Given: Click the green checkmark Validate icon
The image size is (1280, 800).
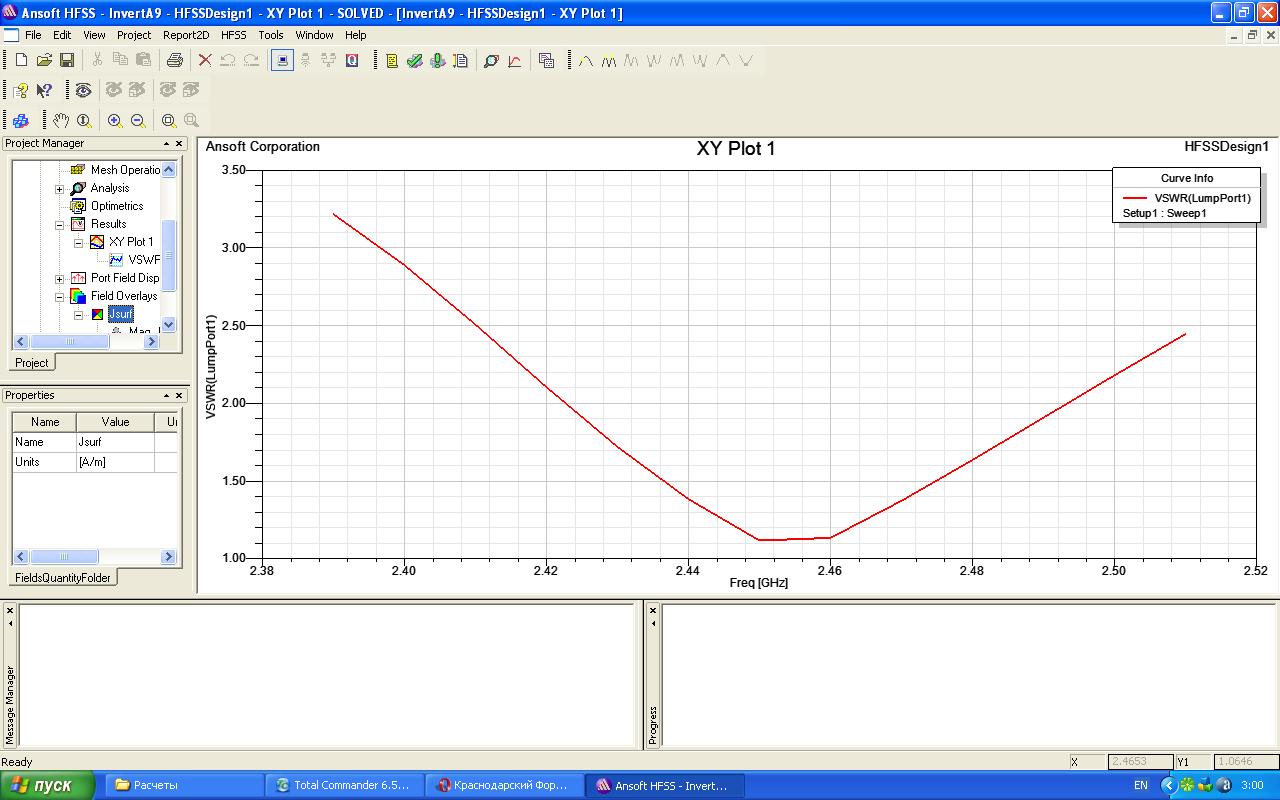Looking at the screenshot, I should coord(414,61).
